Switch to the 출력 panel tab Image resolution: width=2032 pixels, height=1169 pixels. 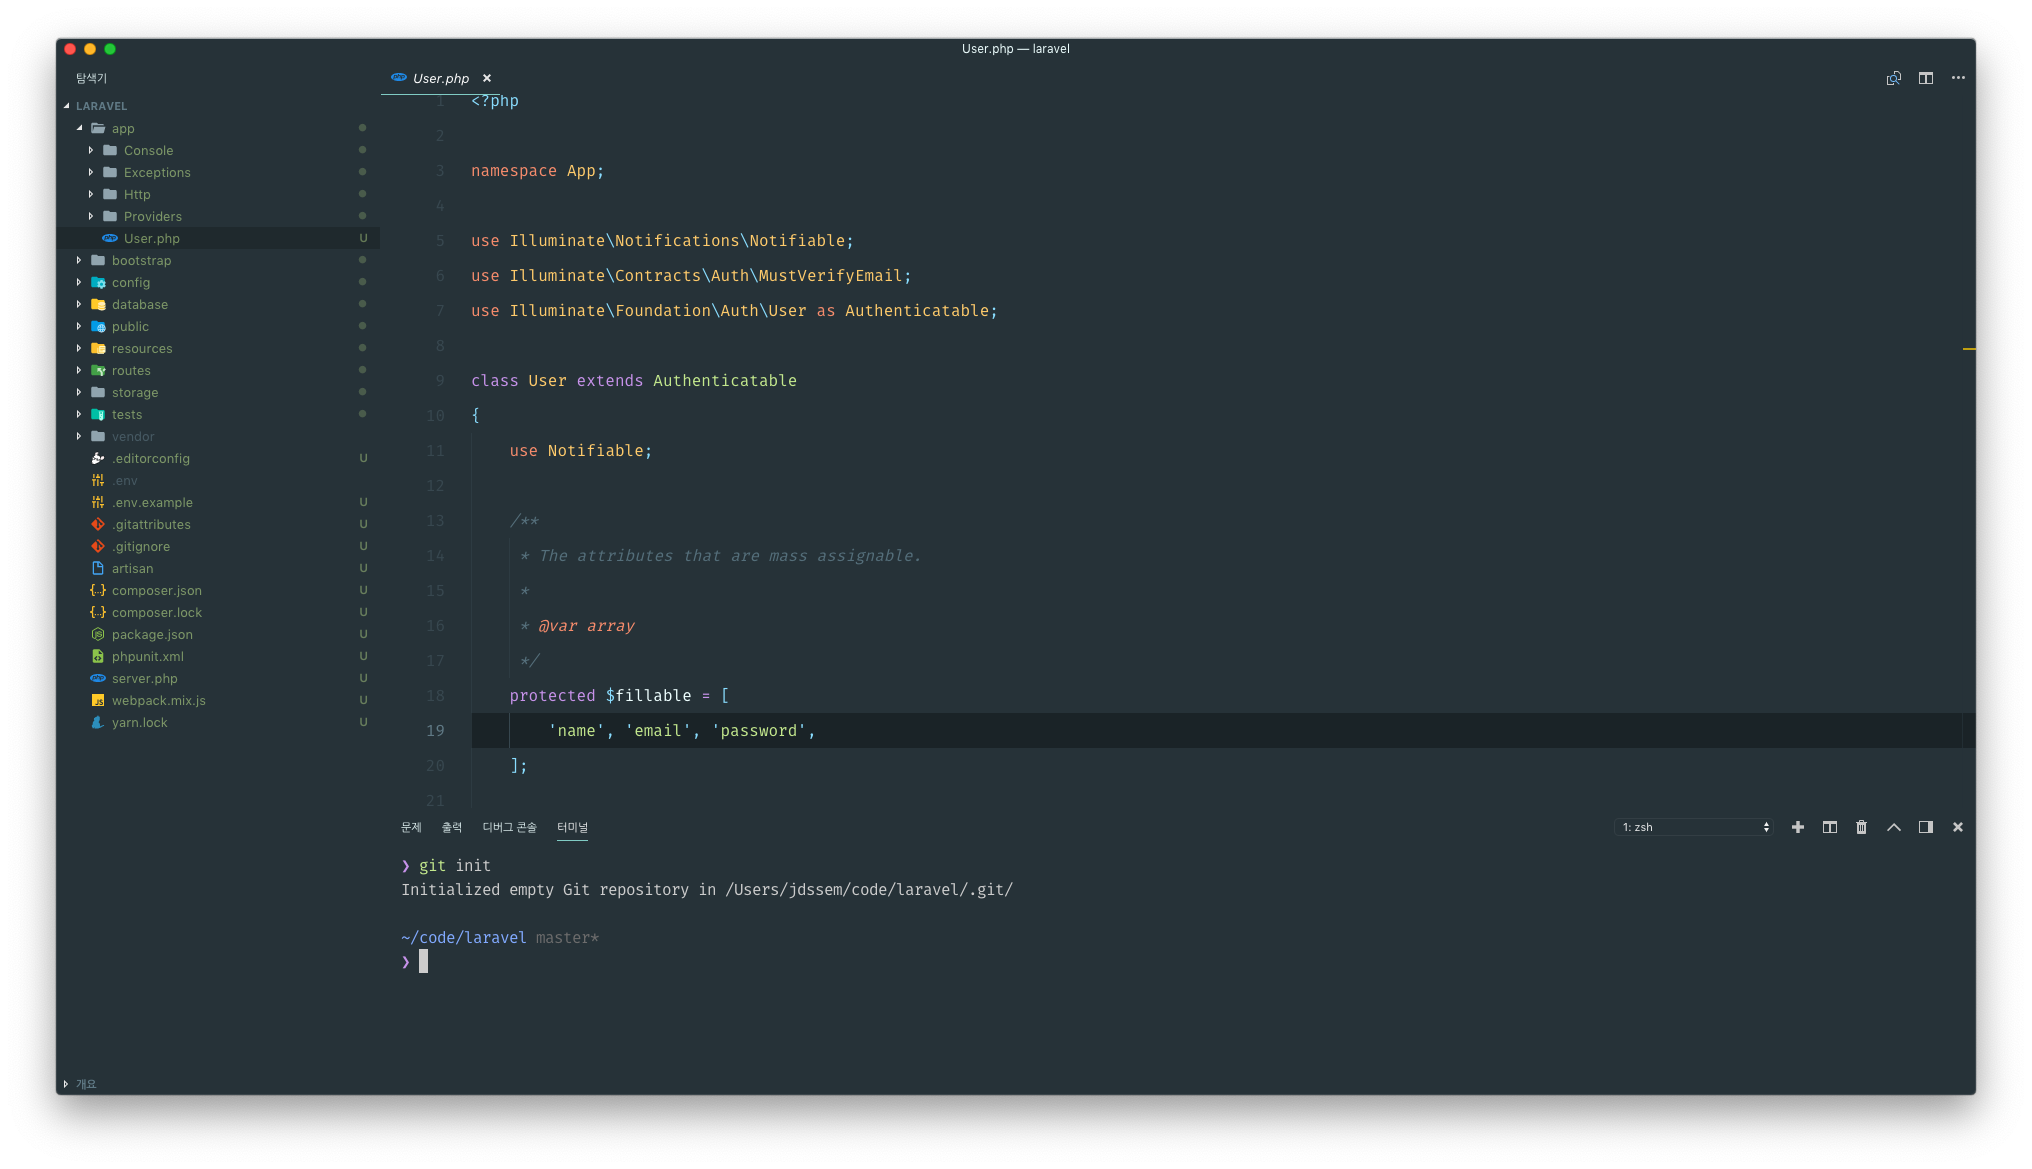(x=452, y=827)
